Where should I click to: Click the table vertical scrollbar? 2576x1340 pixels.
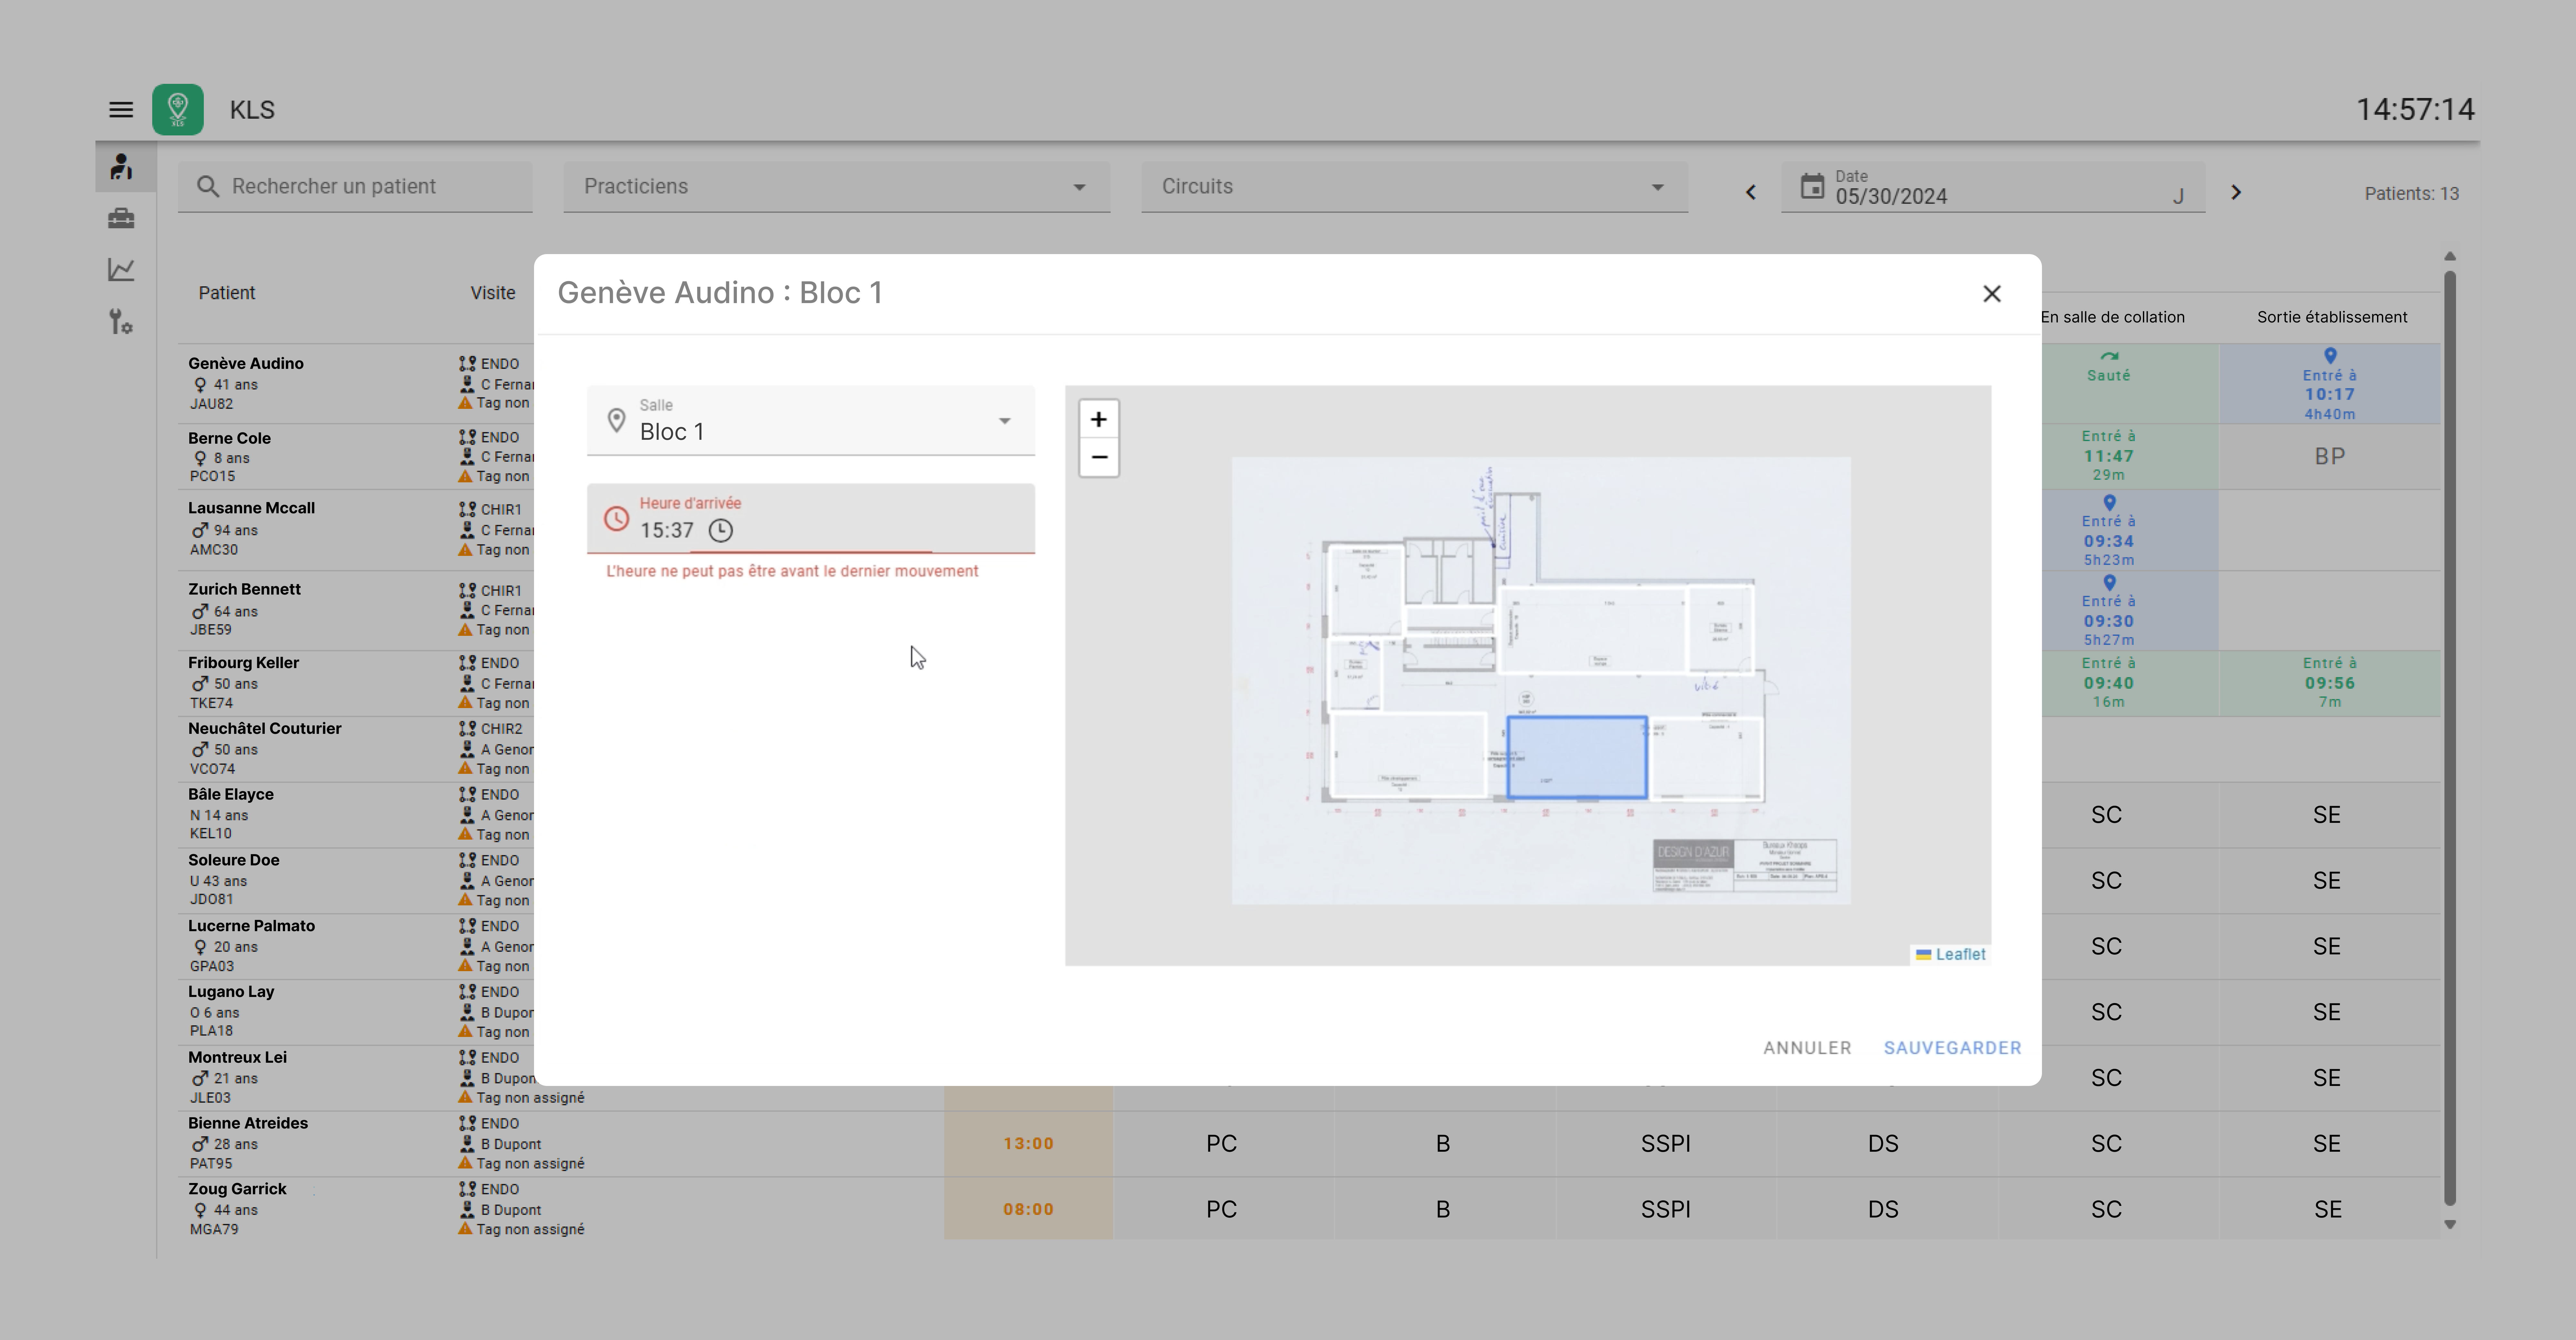tap(2450, 738)
